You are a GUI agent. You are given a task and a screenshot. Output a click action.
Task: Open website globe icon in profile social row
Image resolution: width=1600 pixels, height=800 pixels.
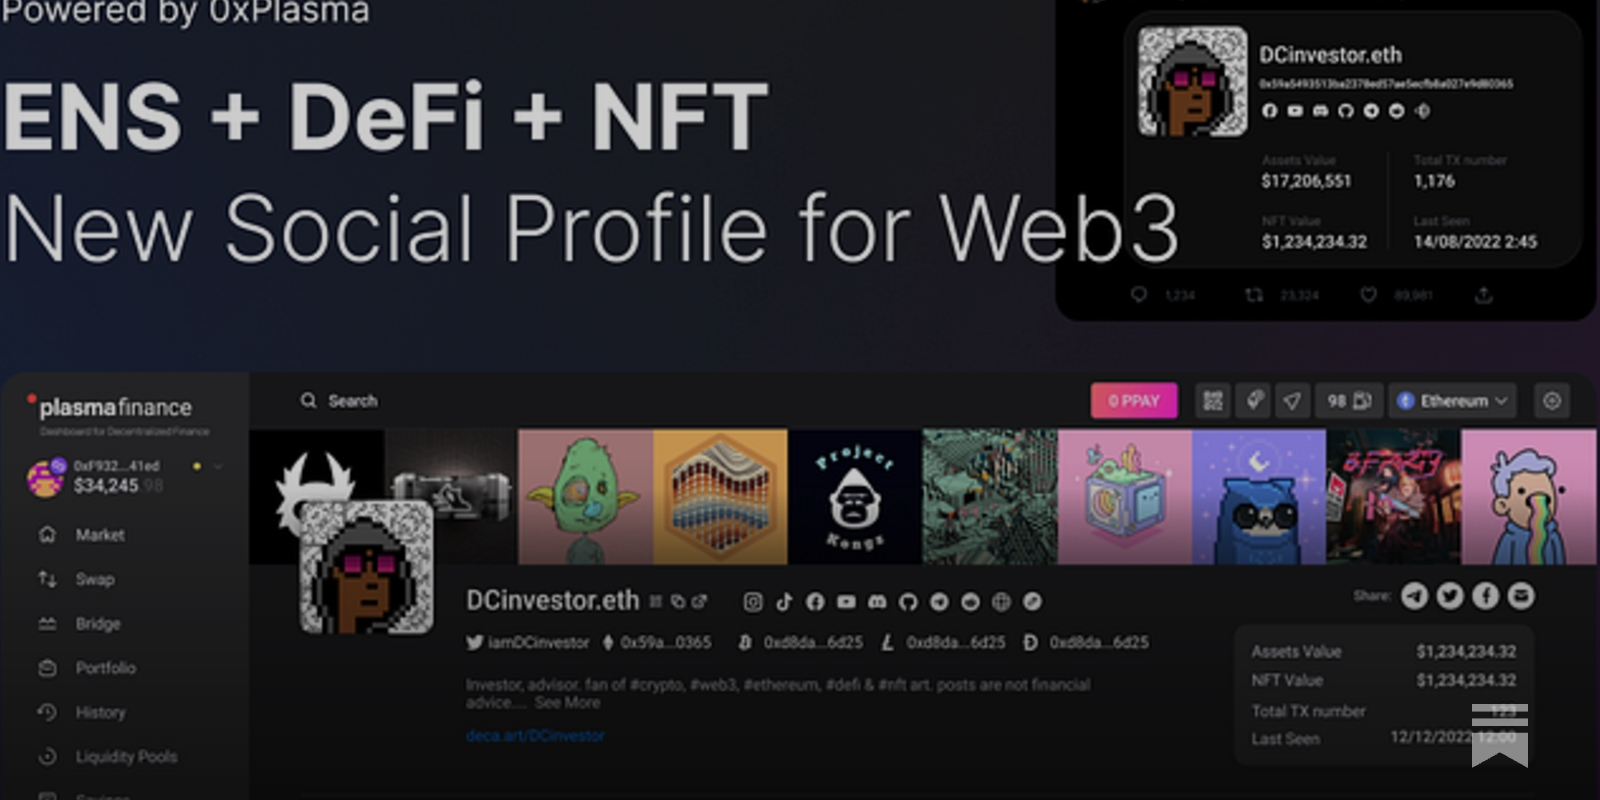pos(1001,601)
